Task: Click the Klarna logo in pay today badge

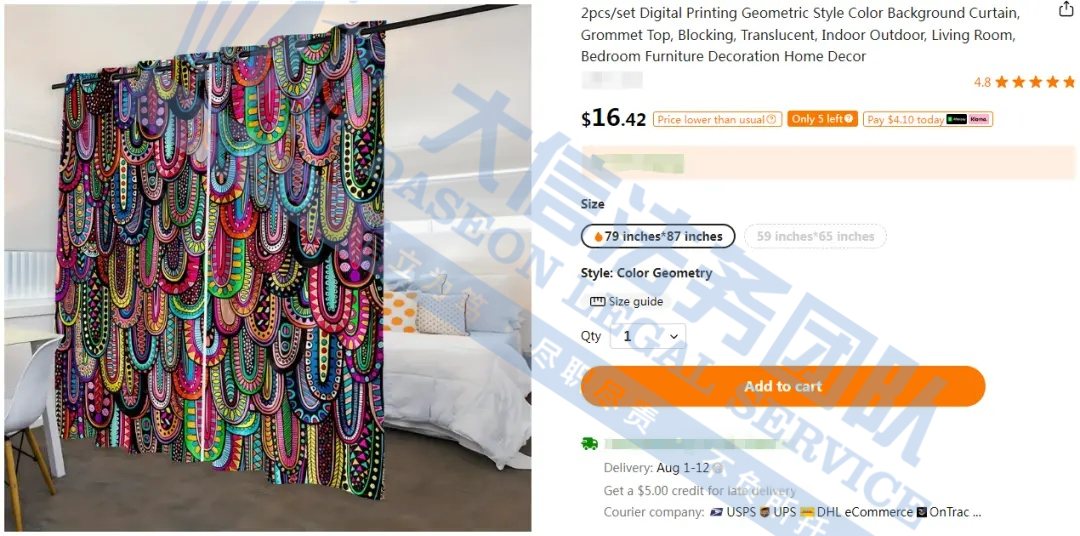Action: 979,119
